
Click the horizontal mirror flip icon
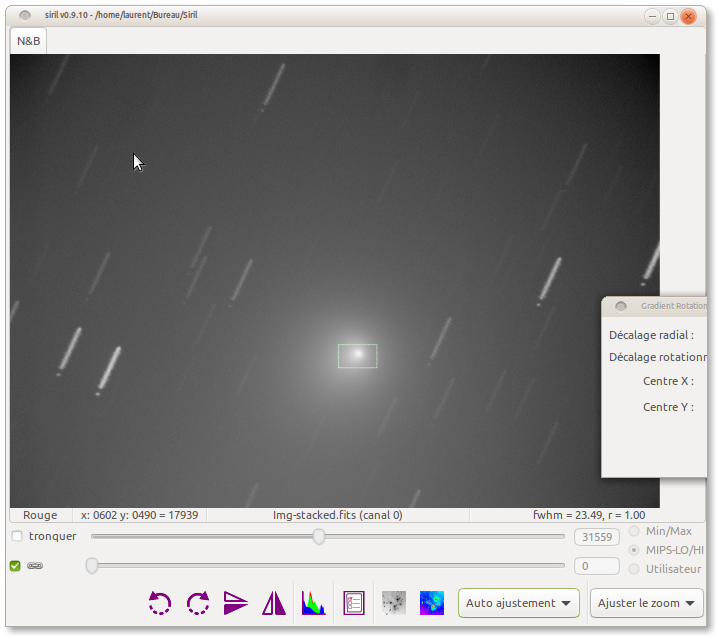point(274,603)
